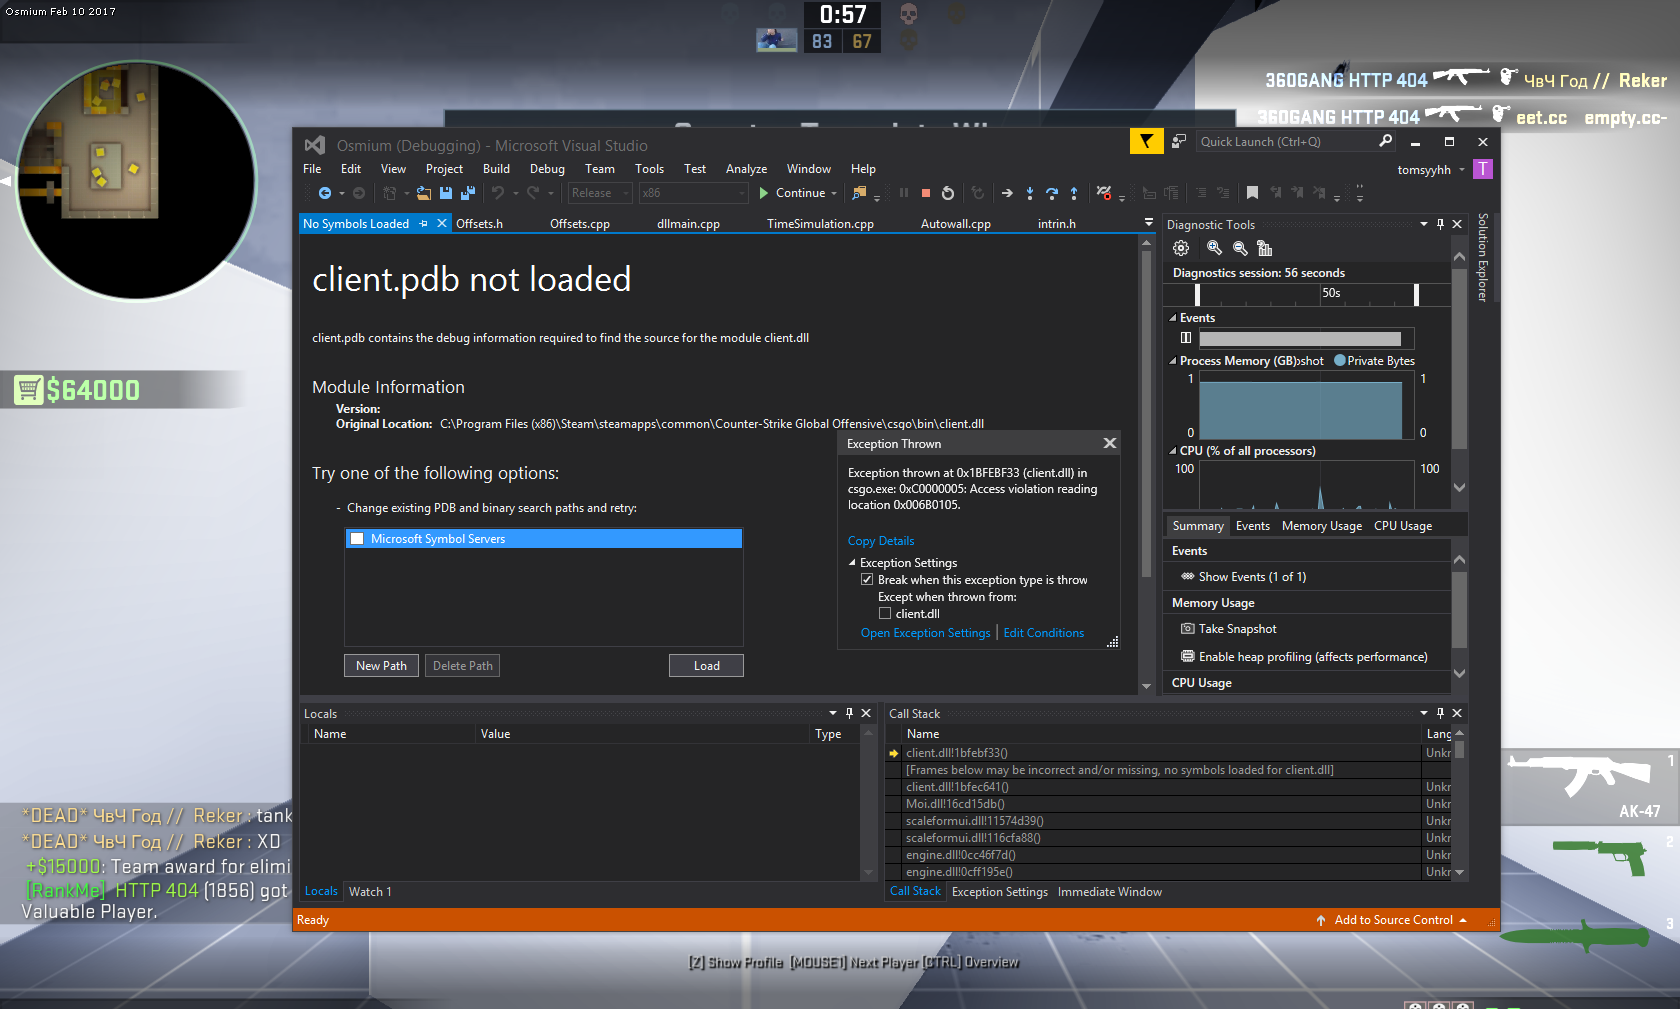The image size is (1680, 1009).
Task: Click the Call Stack vertical scrollbar
Action: coord(1460,803)
